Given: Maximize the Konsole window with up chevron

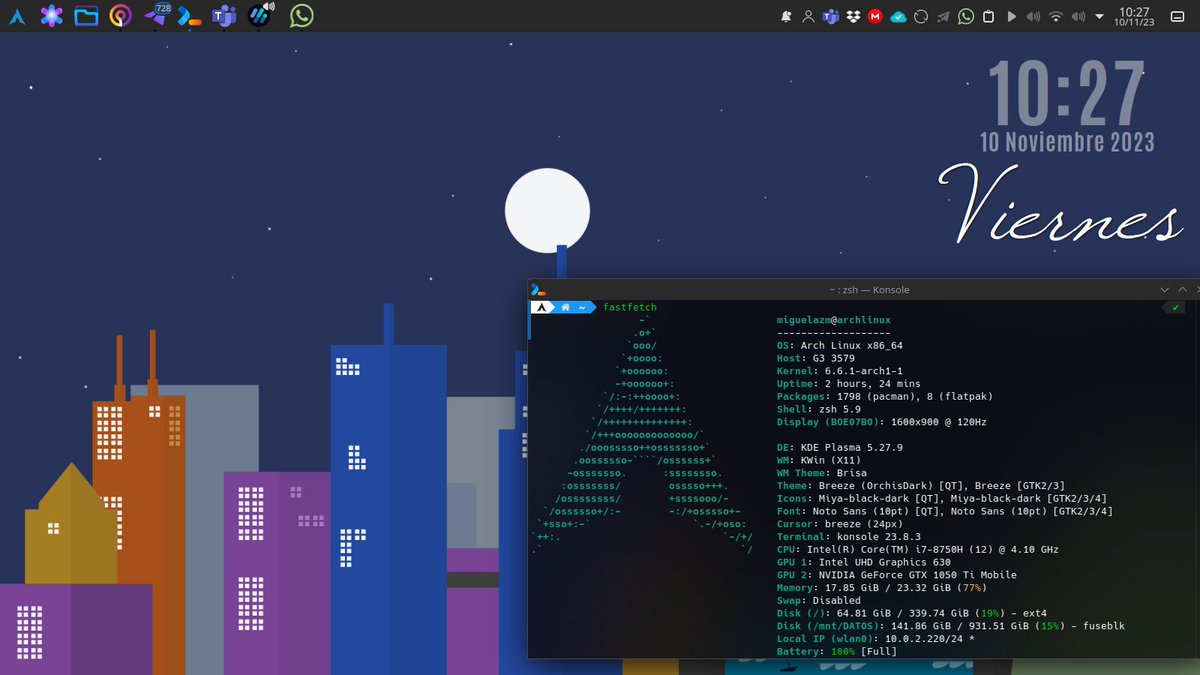Looking at the screenshot, I should tap(1183, 289).
